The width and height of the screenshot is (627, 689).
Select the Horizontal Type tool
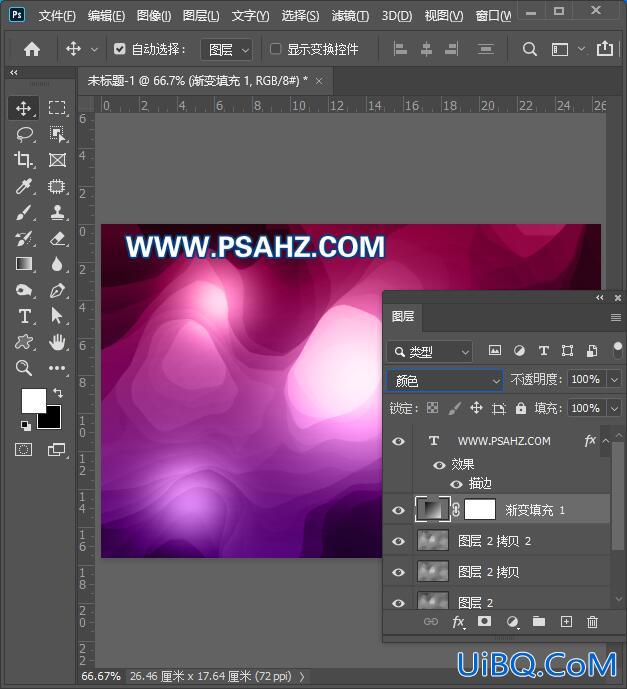pyautogui.click(x=24, y=316)
